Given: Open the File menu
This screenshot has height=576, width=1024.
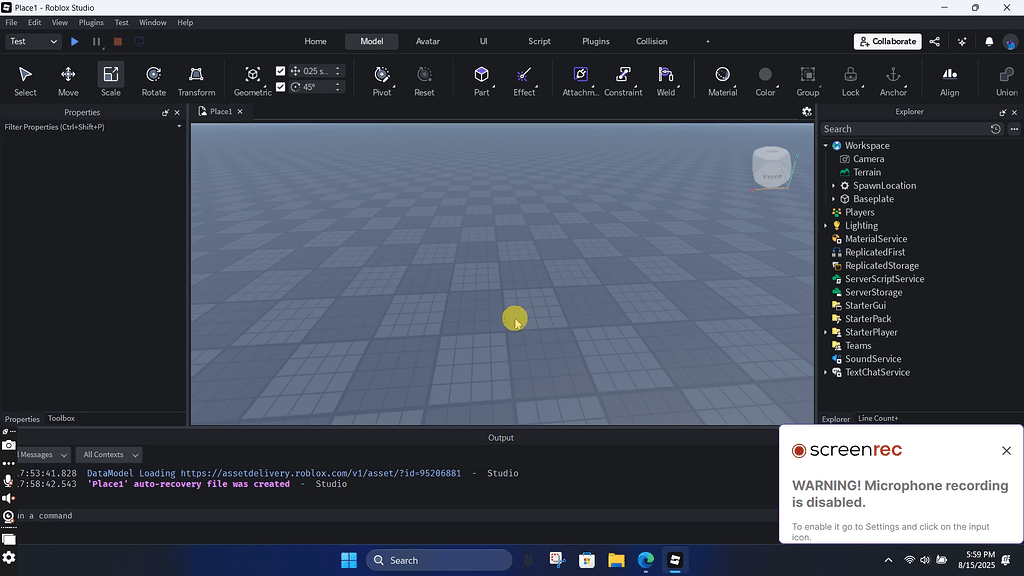Looking at the screenshot, I should coord(11,22).
